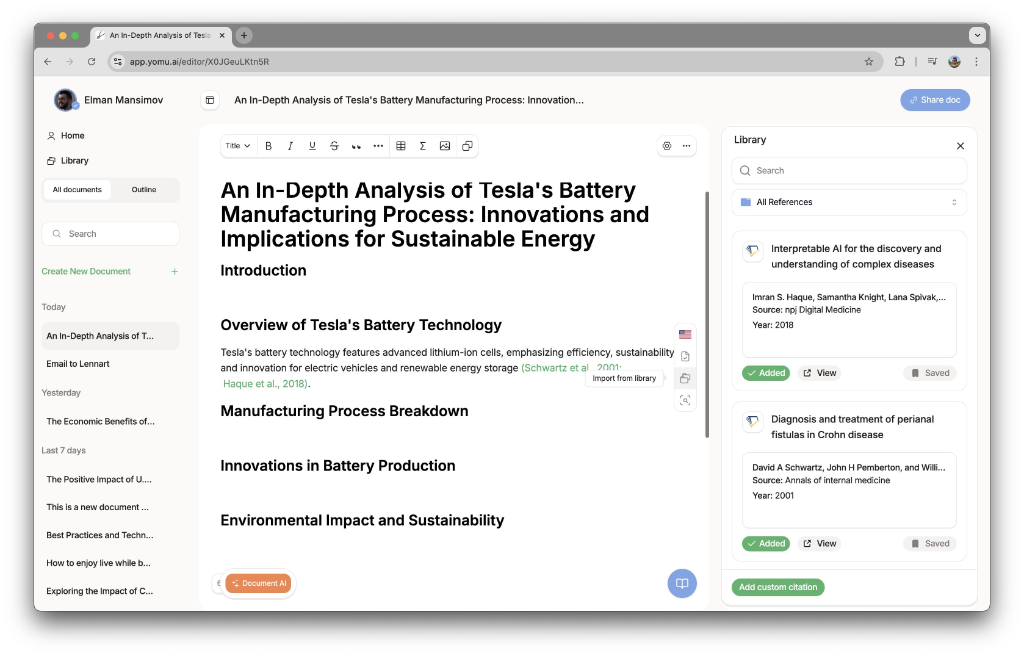Bookmark this page with the star icon
The height and width of the screenshot is (656, 1024).
coord(869,61)
